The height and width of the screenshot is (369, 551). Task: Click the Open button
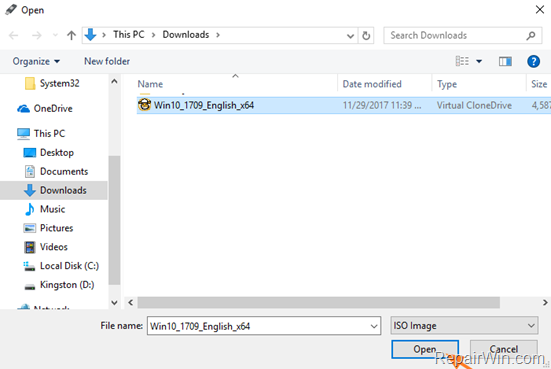pos(425,349)
